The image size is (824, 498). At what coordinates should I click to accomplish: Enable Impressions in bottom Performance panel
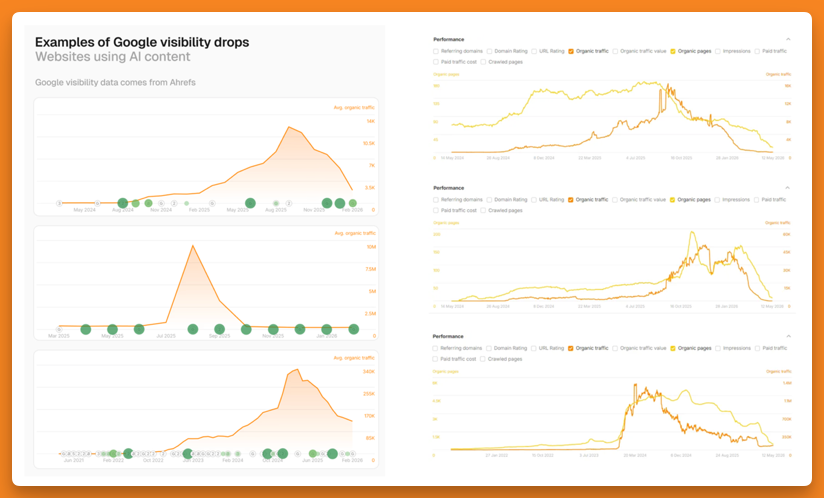tap(717, 348)
